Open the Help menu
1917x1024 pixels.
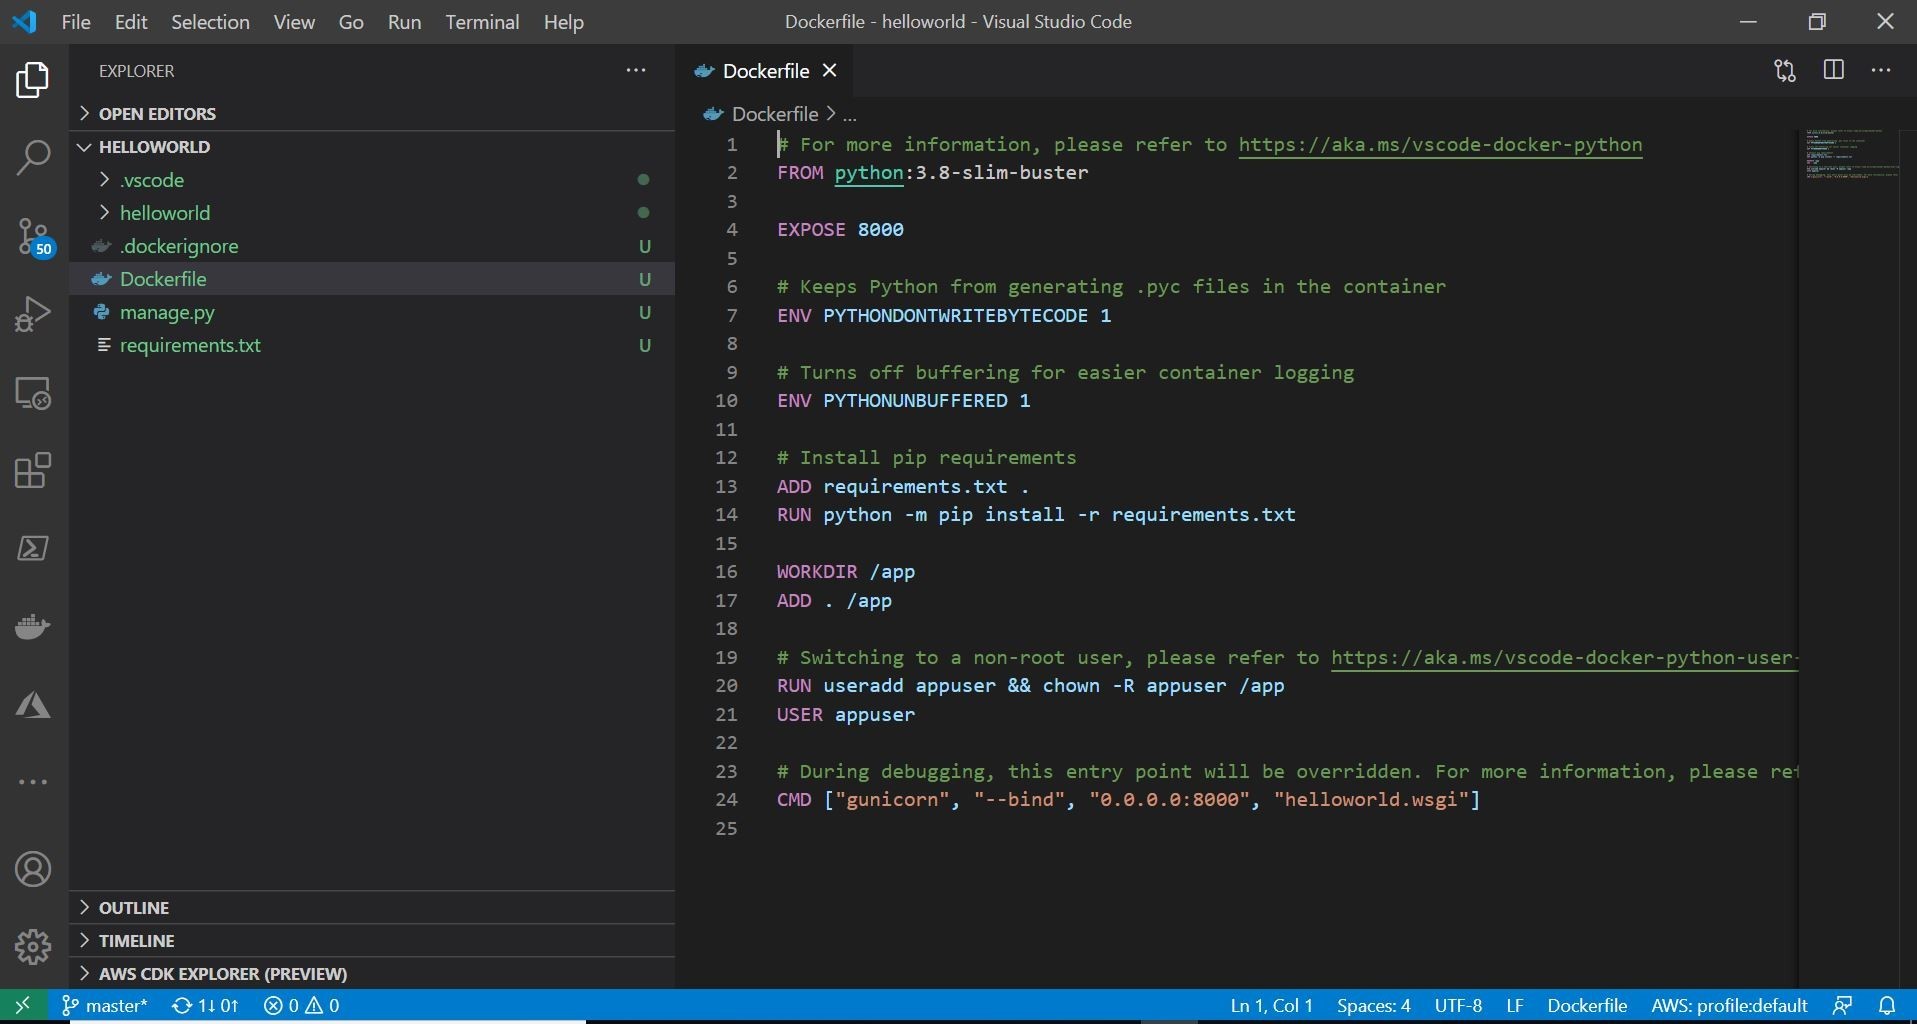[x=563, y=22]
